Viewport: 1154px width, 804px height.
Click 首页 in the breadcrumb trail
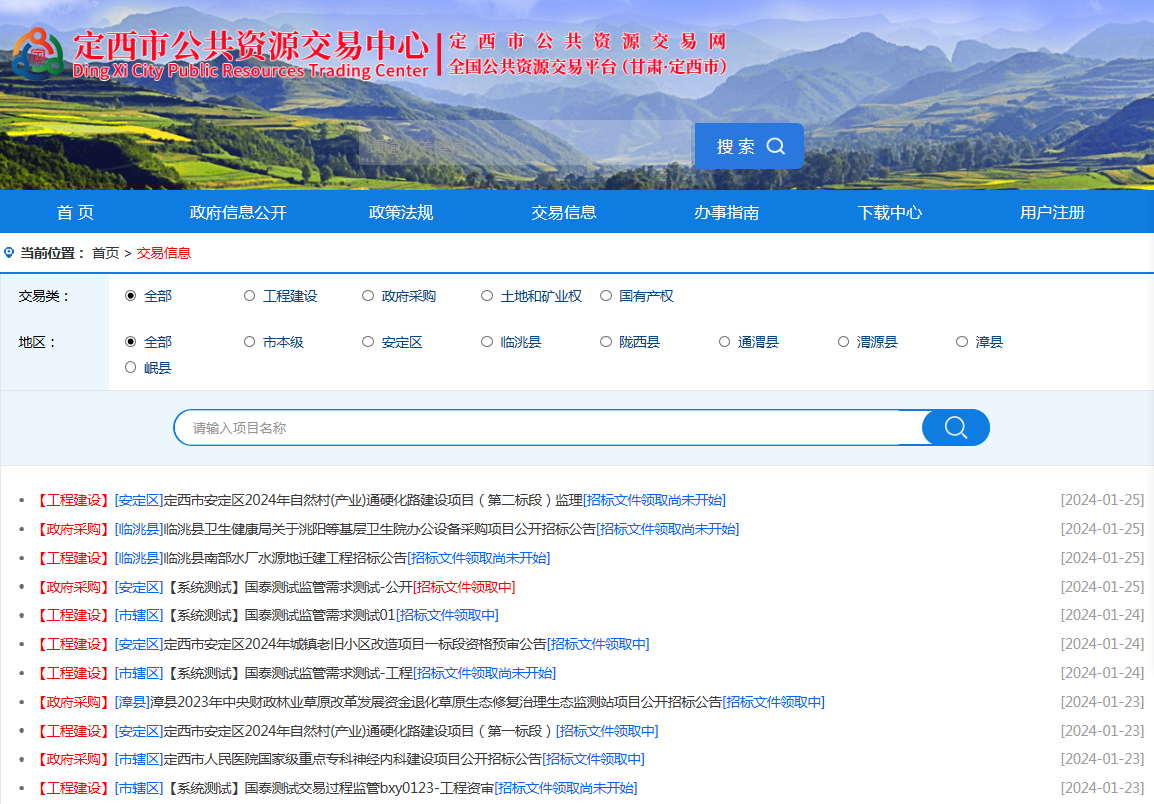click(107, 253)
